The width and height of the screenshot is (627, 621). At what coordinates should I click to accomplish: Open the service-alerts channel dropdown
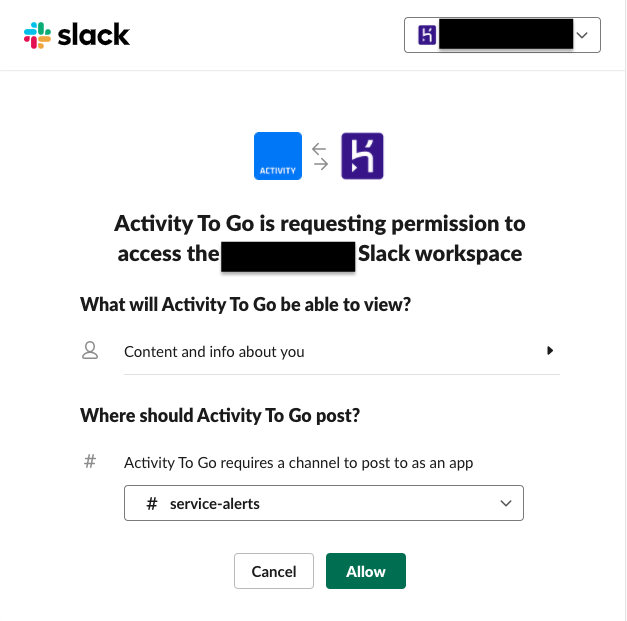[x=323, y=504]
